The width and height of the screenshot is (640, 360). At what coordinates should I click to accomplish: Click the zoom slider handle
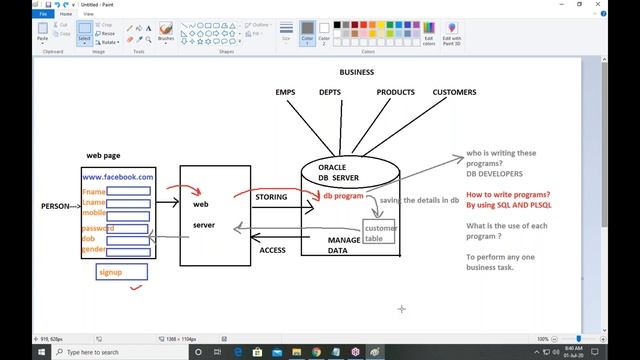pos(578,339)
